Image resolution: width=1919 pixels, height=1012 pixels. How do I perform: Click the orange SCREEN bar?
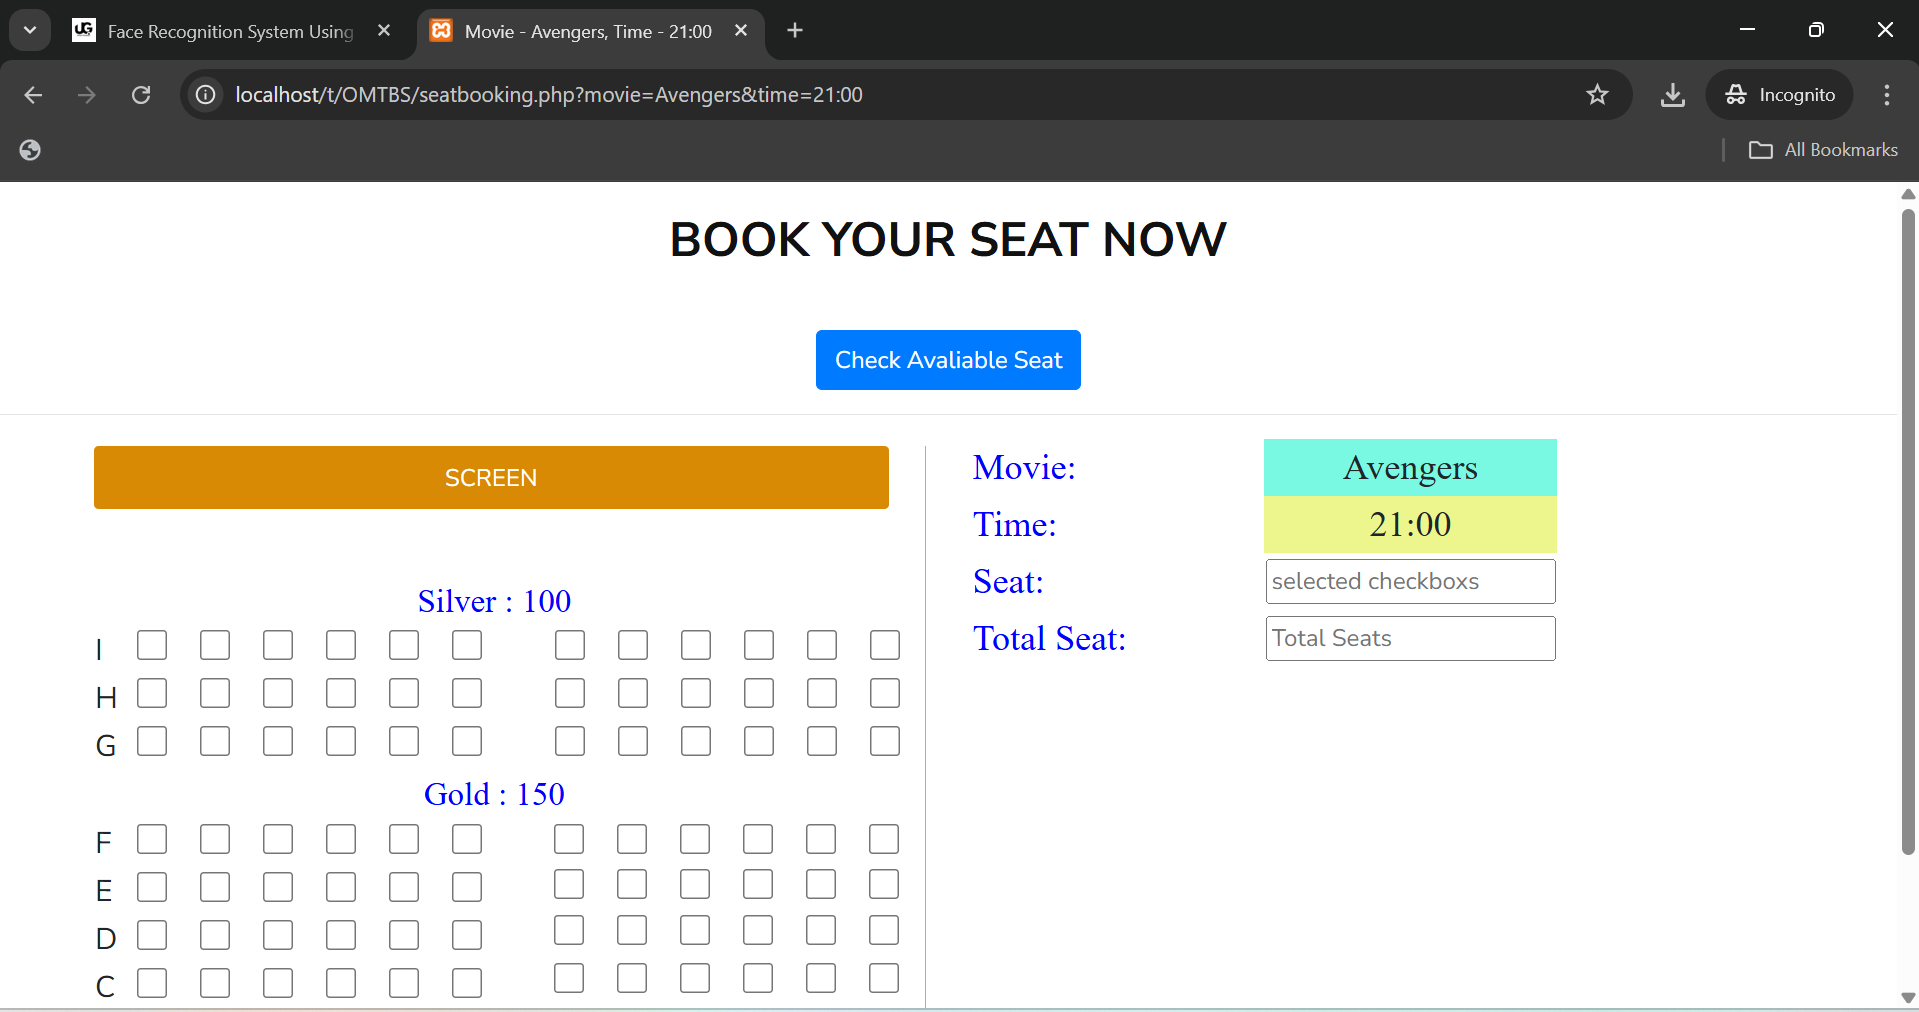[x=491, y=478]
